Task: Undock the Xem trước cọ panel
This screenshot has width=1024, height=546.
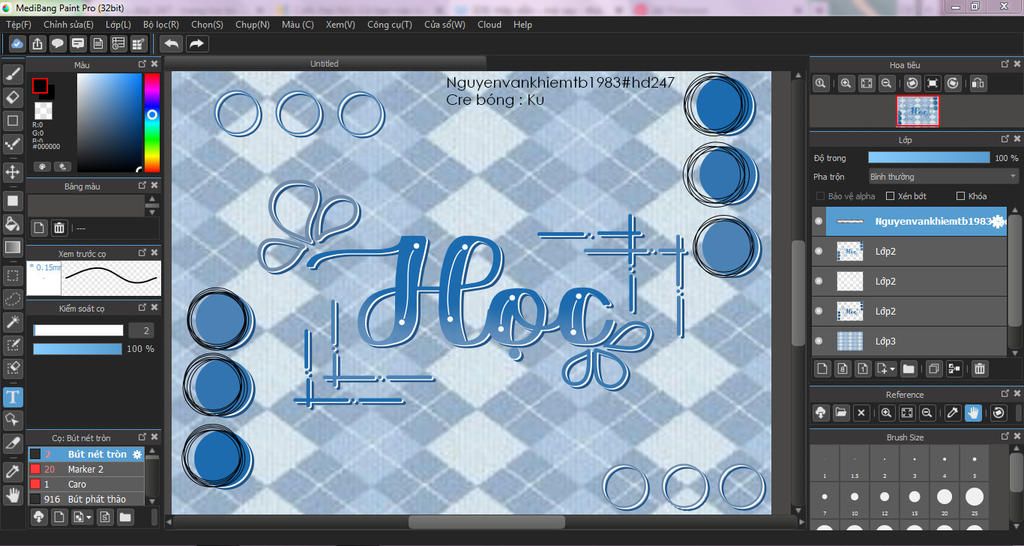Action: [142, 252]
